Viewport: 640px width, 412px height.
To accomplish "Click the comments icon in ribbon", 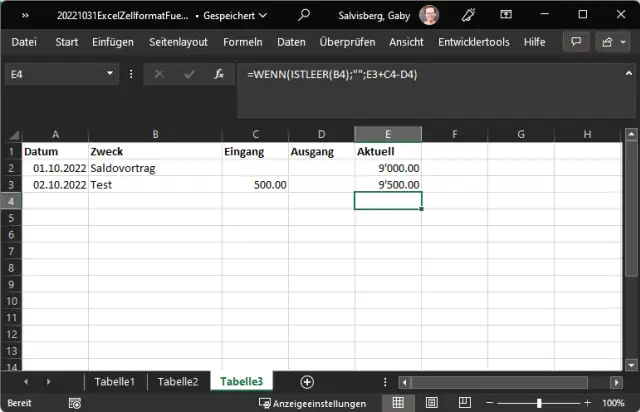I will [x=576, y=42].
